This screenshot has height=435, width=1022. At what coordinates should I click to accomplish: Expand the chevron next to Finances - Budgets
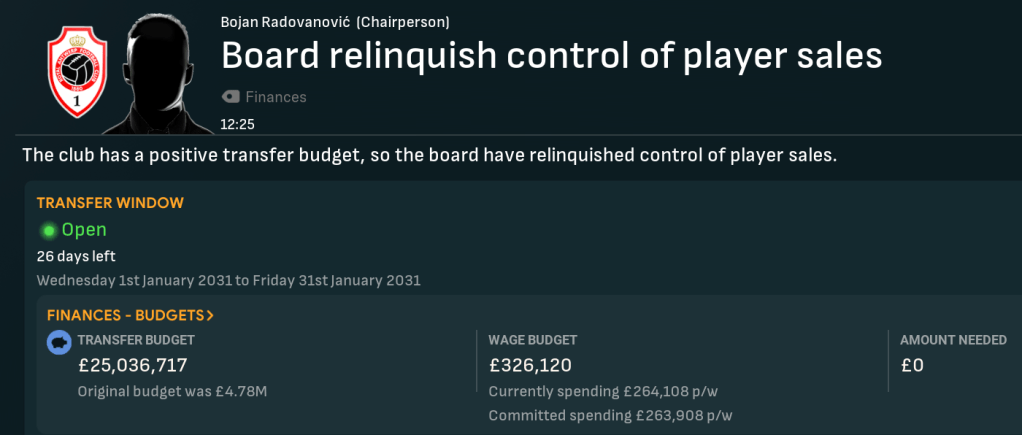tap(210, 315)
